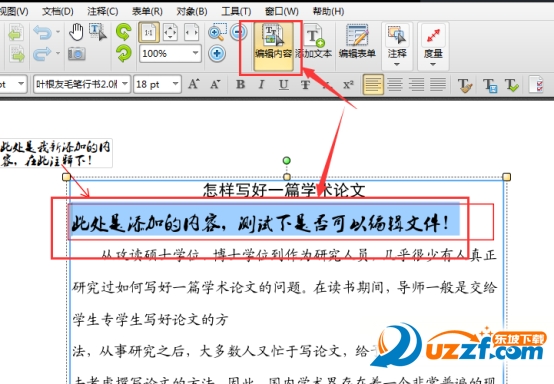Image resolution: width=554 pixels, height=384 pixels.
Task: Expand the 注释 (Comment) tool dropdown
Action: coord(397,65)
